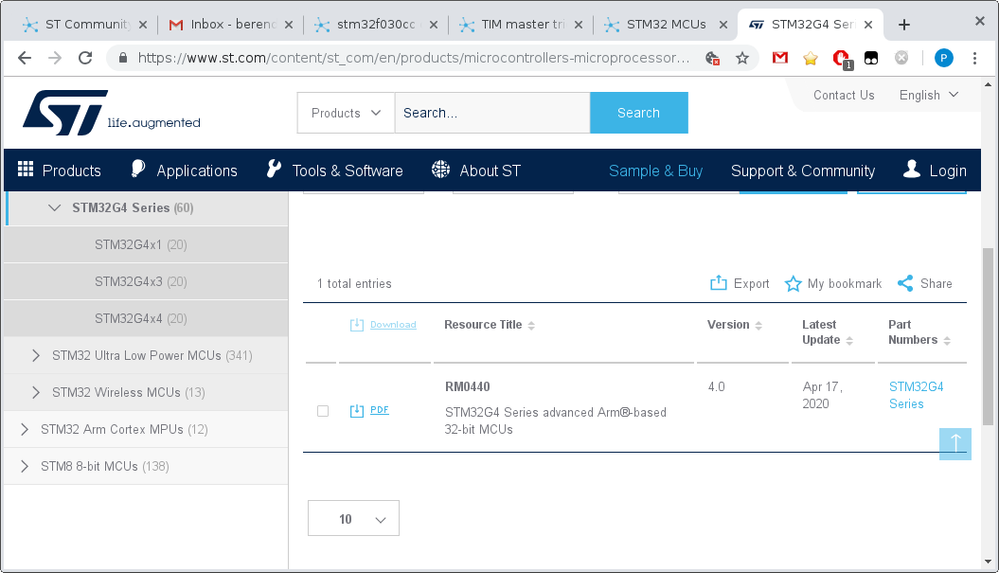Expand STM32 Wireless MCUs node
This screenshot has width=999, height=573.
click(36, 393)
